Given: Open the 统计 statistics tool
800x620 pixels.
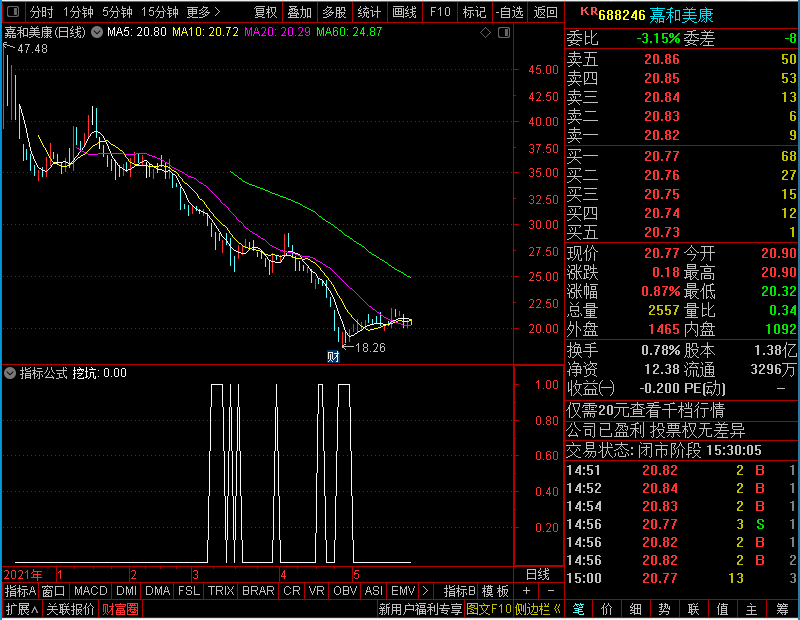Looking at the screenshot, I should [x=369, y=12].
